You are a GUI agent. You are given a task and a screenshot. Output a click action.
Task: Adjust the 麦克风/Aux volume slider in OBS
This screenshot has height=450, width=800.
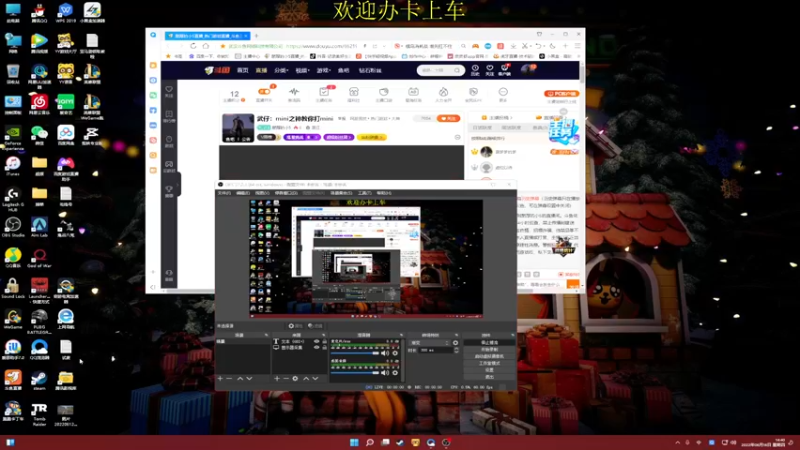[355, 353]
